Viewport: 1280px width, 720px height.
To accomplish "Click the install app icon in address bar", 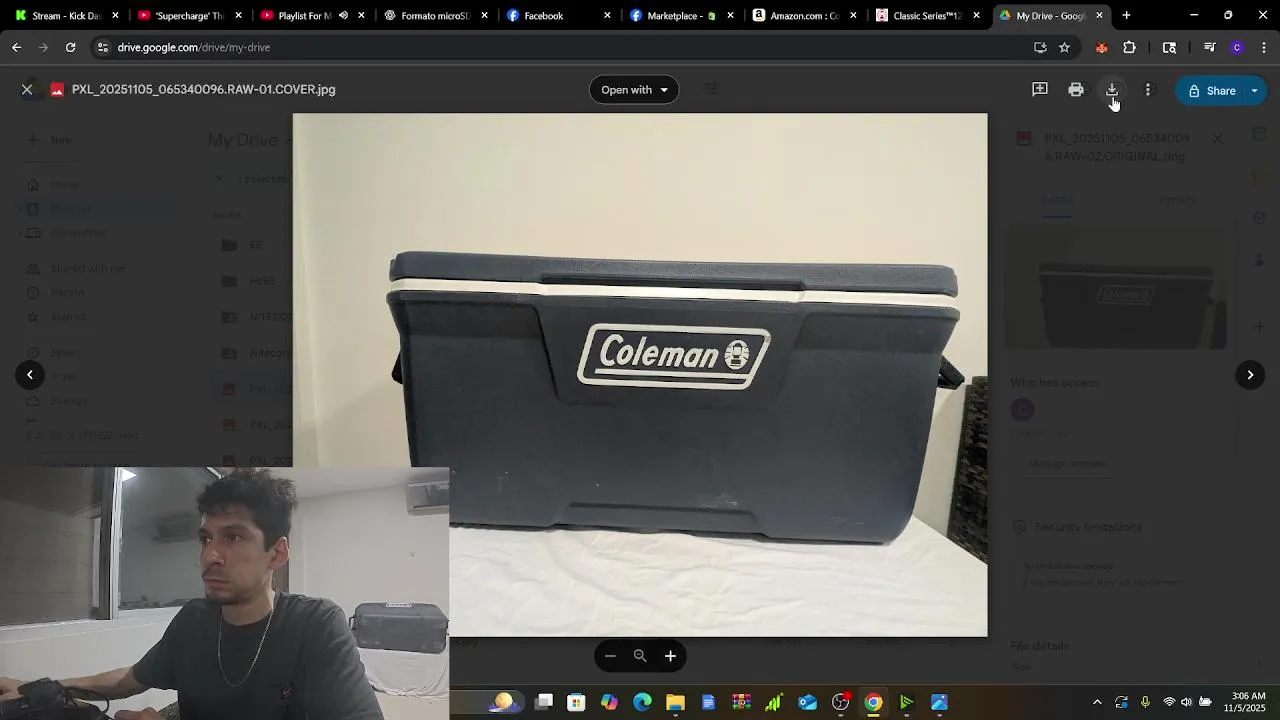I will (1040, 47).
